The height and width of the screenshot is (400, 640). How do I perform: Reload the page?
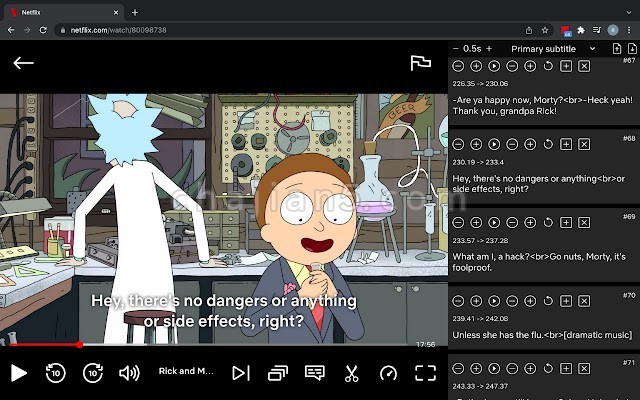(43, 30)
